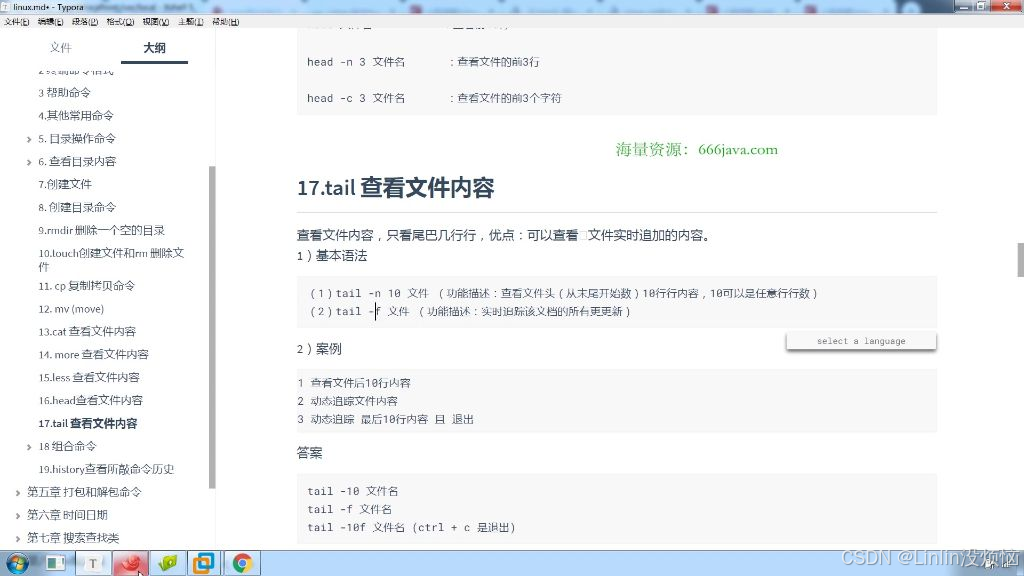Click the tail -f 文件名 answer line
1024x576 pixels.
[x=349, y=509]
